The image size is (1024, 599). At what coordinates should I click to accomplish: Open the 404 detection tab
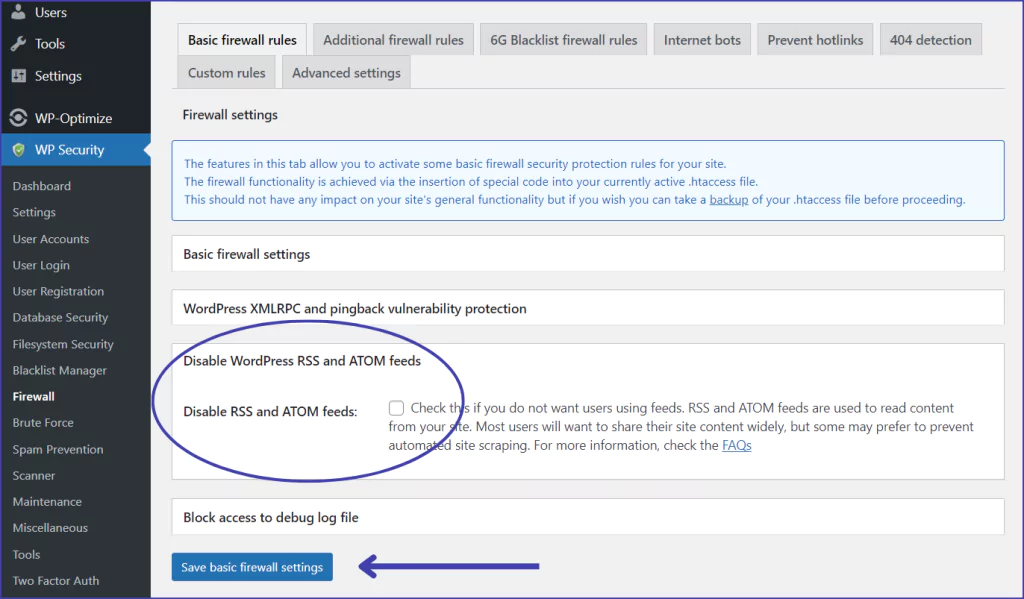[x=930, y=40]
